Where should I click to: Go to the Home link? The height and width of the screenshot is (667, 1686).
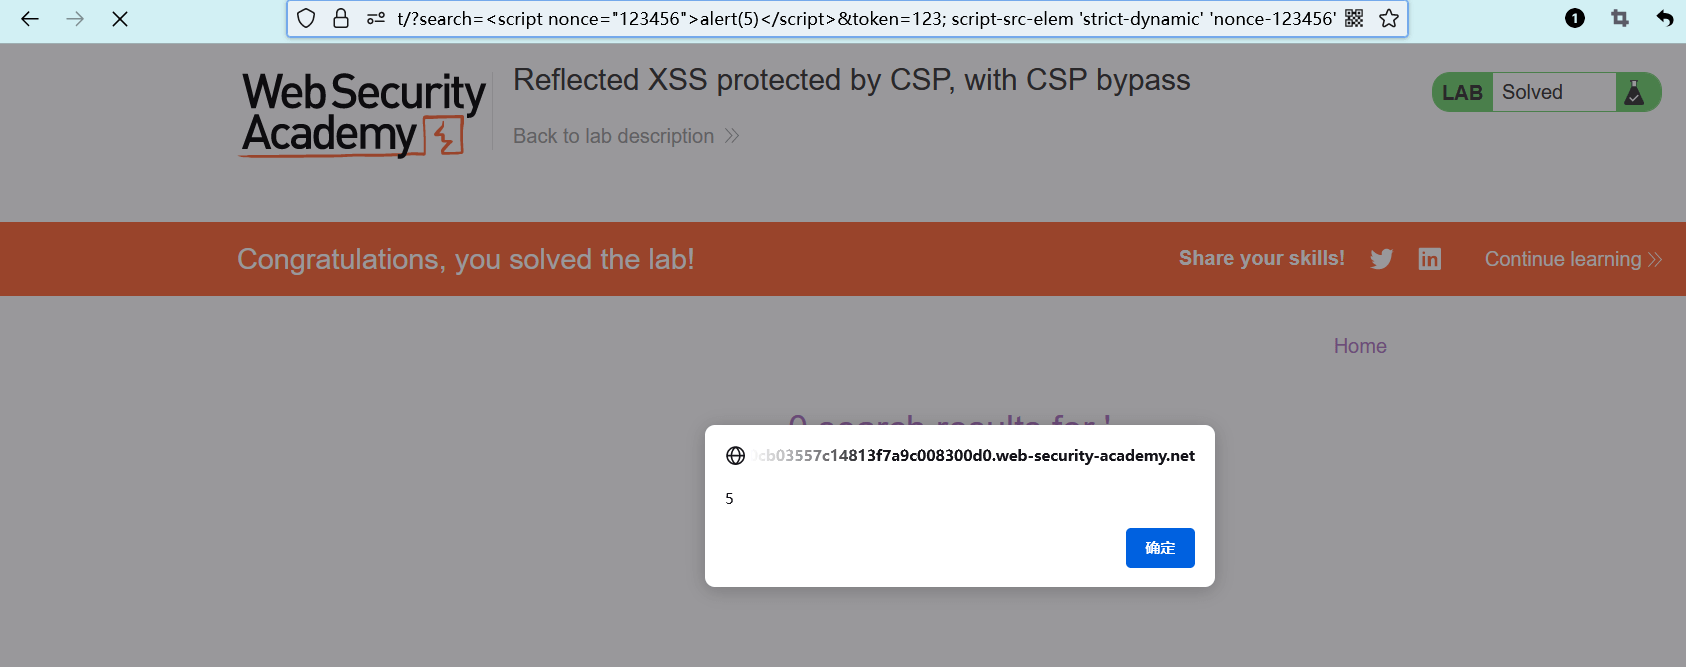click(x=1360, y=346)
